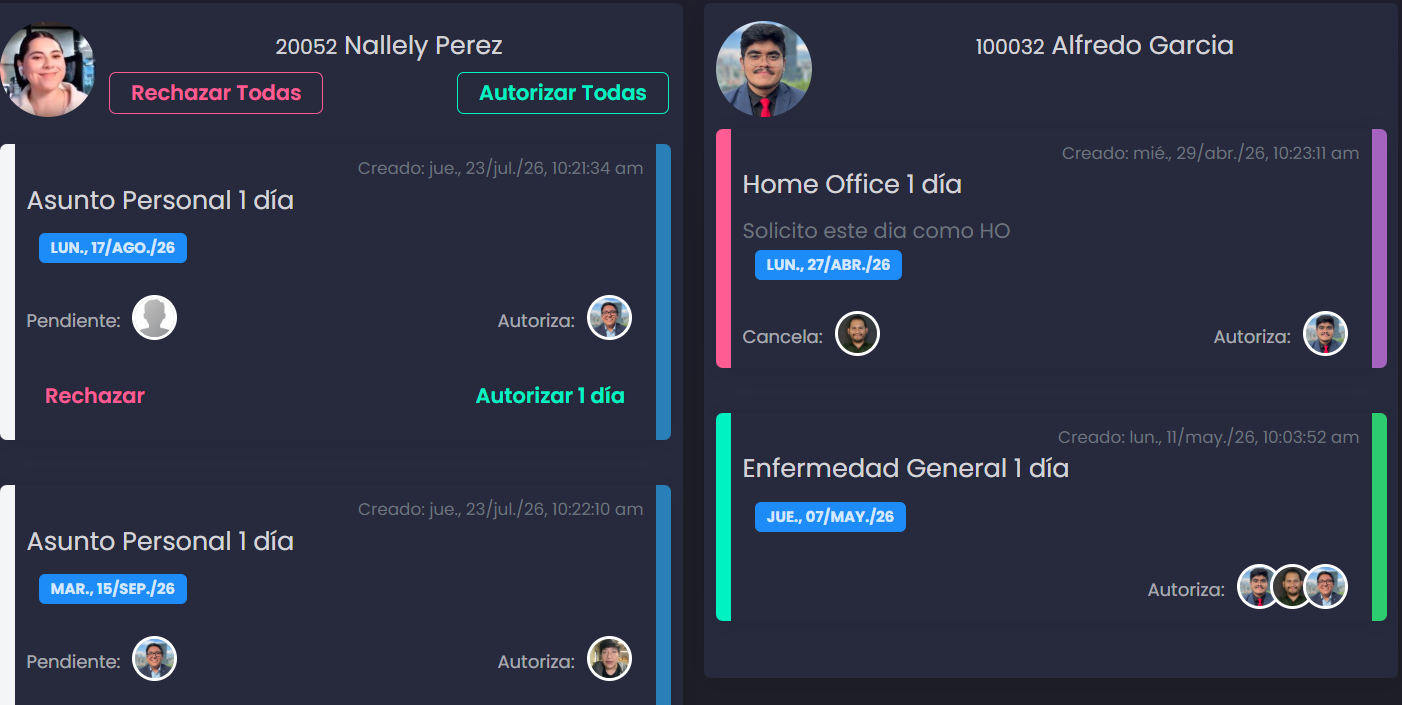Click Nallely Perez's profile photo
The height and width of the screenshot is (705, 1402).
pos(47,70)
